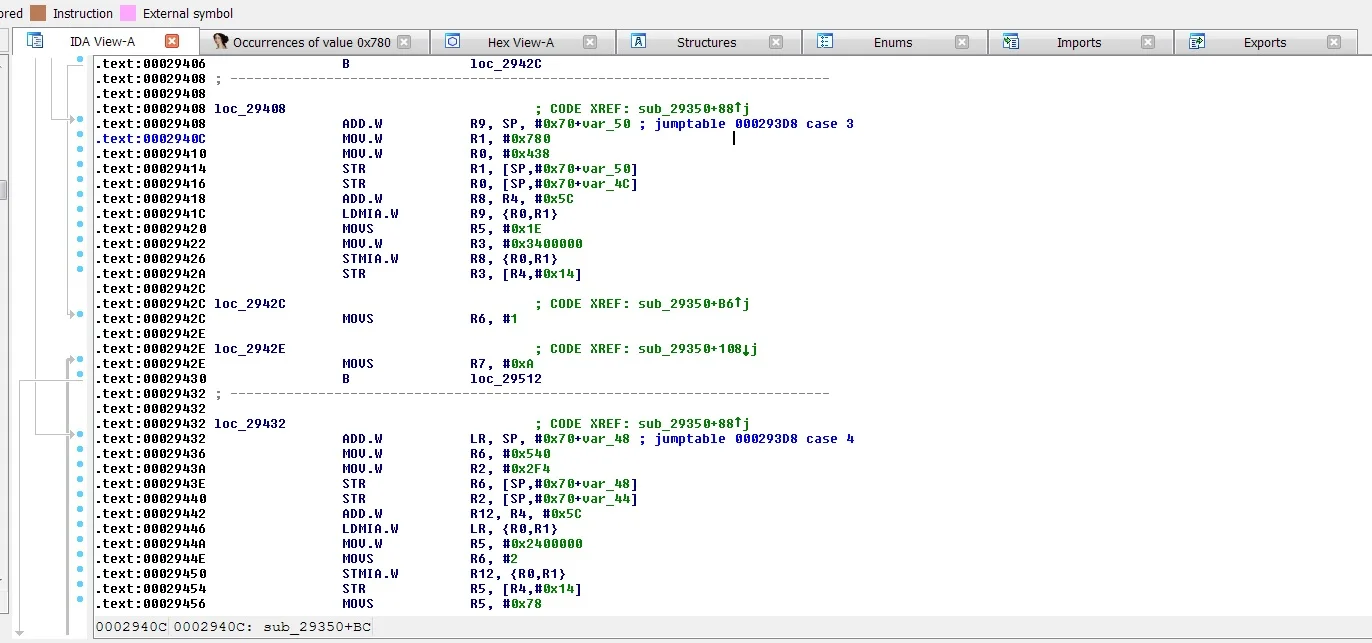
Task: Close the Hex View-A tab
Action: coord(590,42)
